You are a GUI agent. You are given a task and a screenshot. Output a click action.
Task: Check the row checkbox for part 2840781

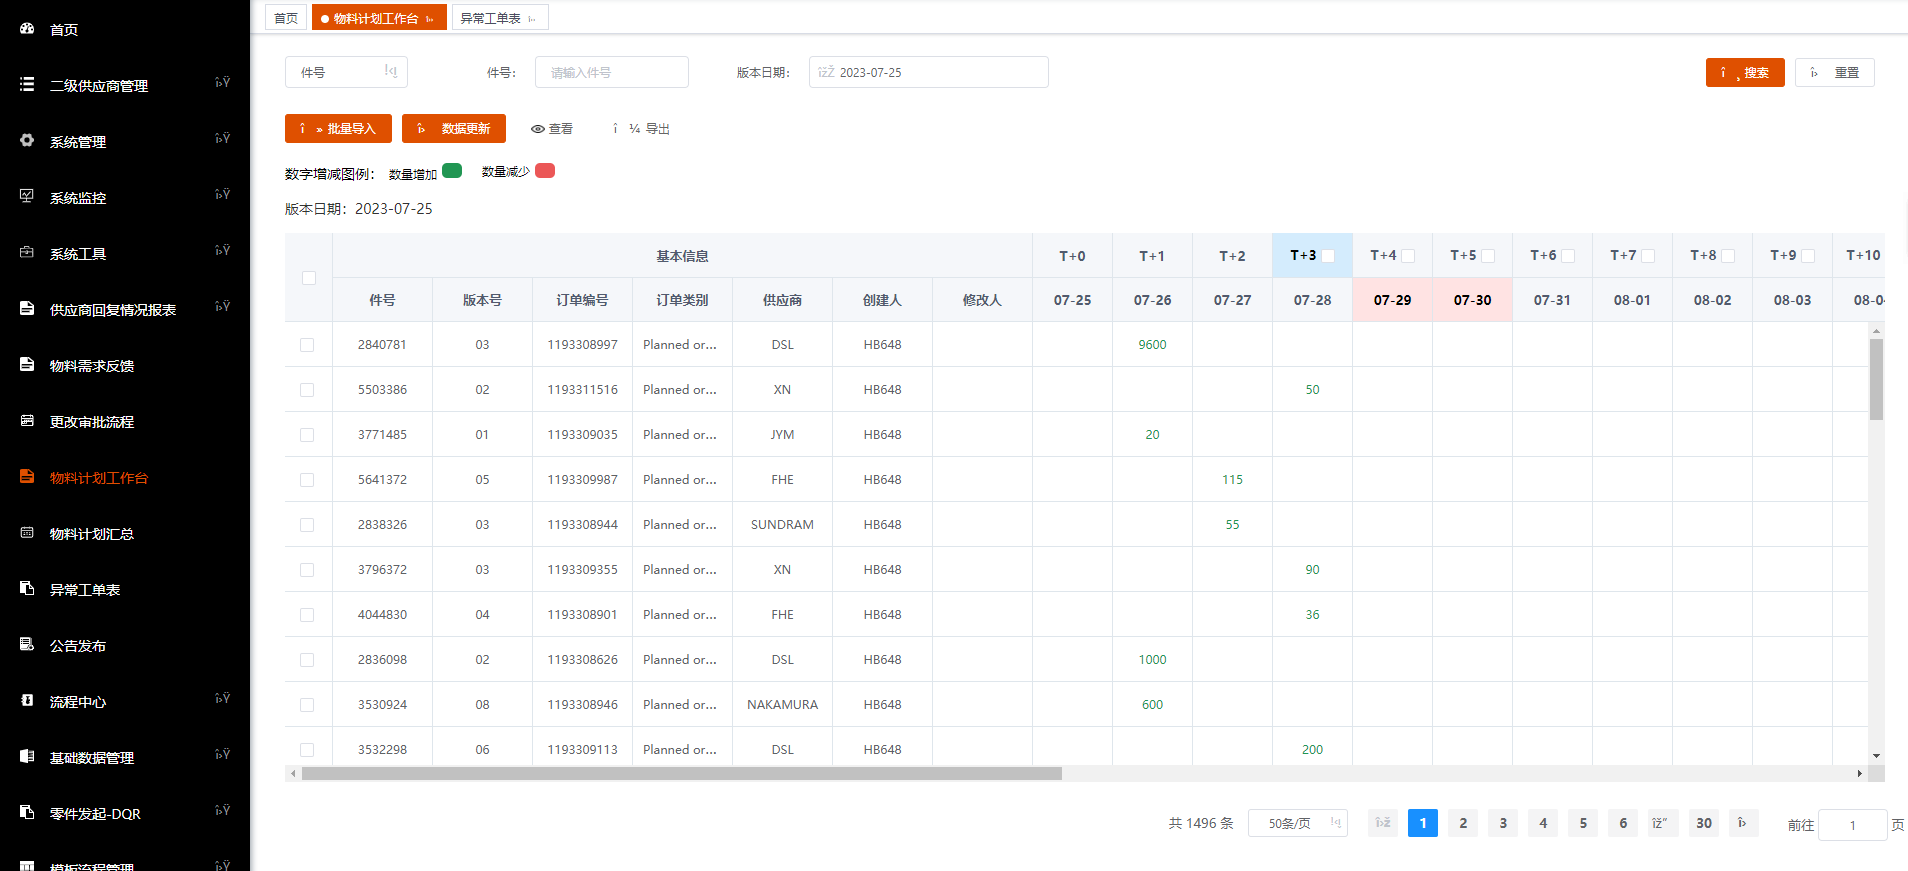[x=307, y=345]
